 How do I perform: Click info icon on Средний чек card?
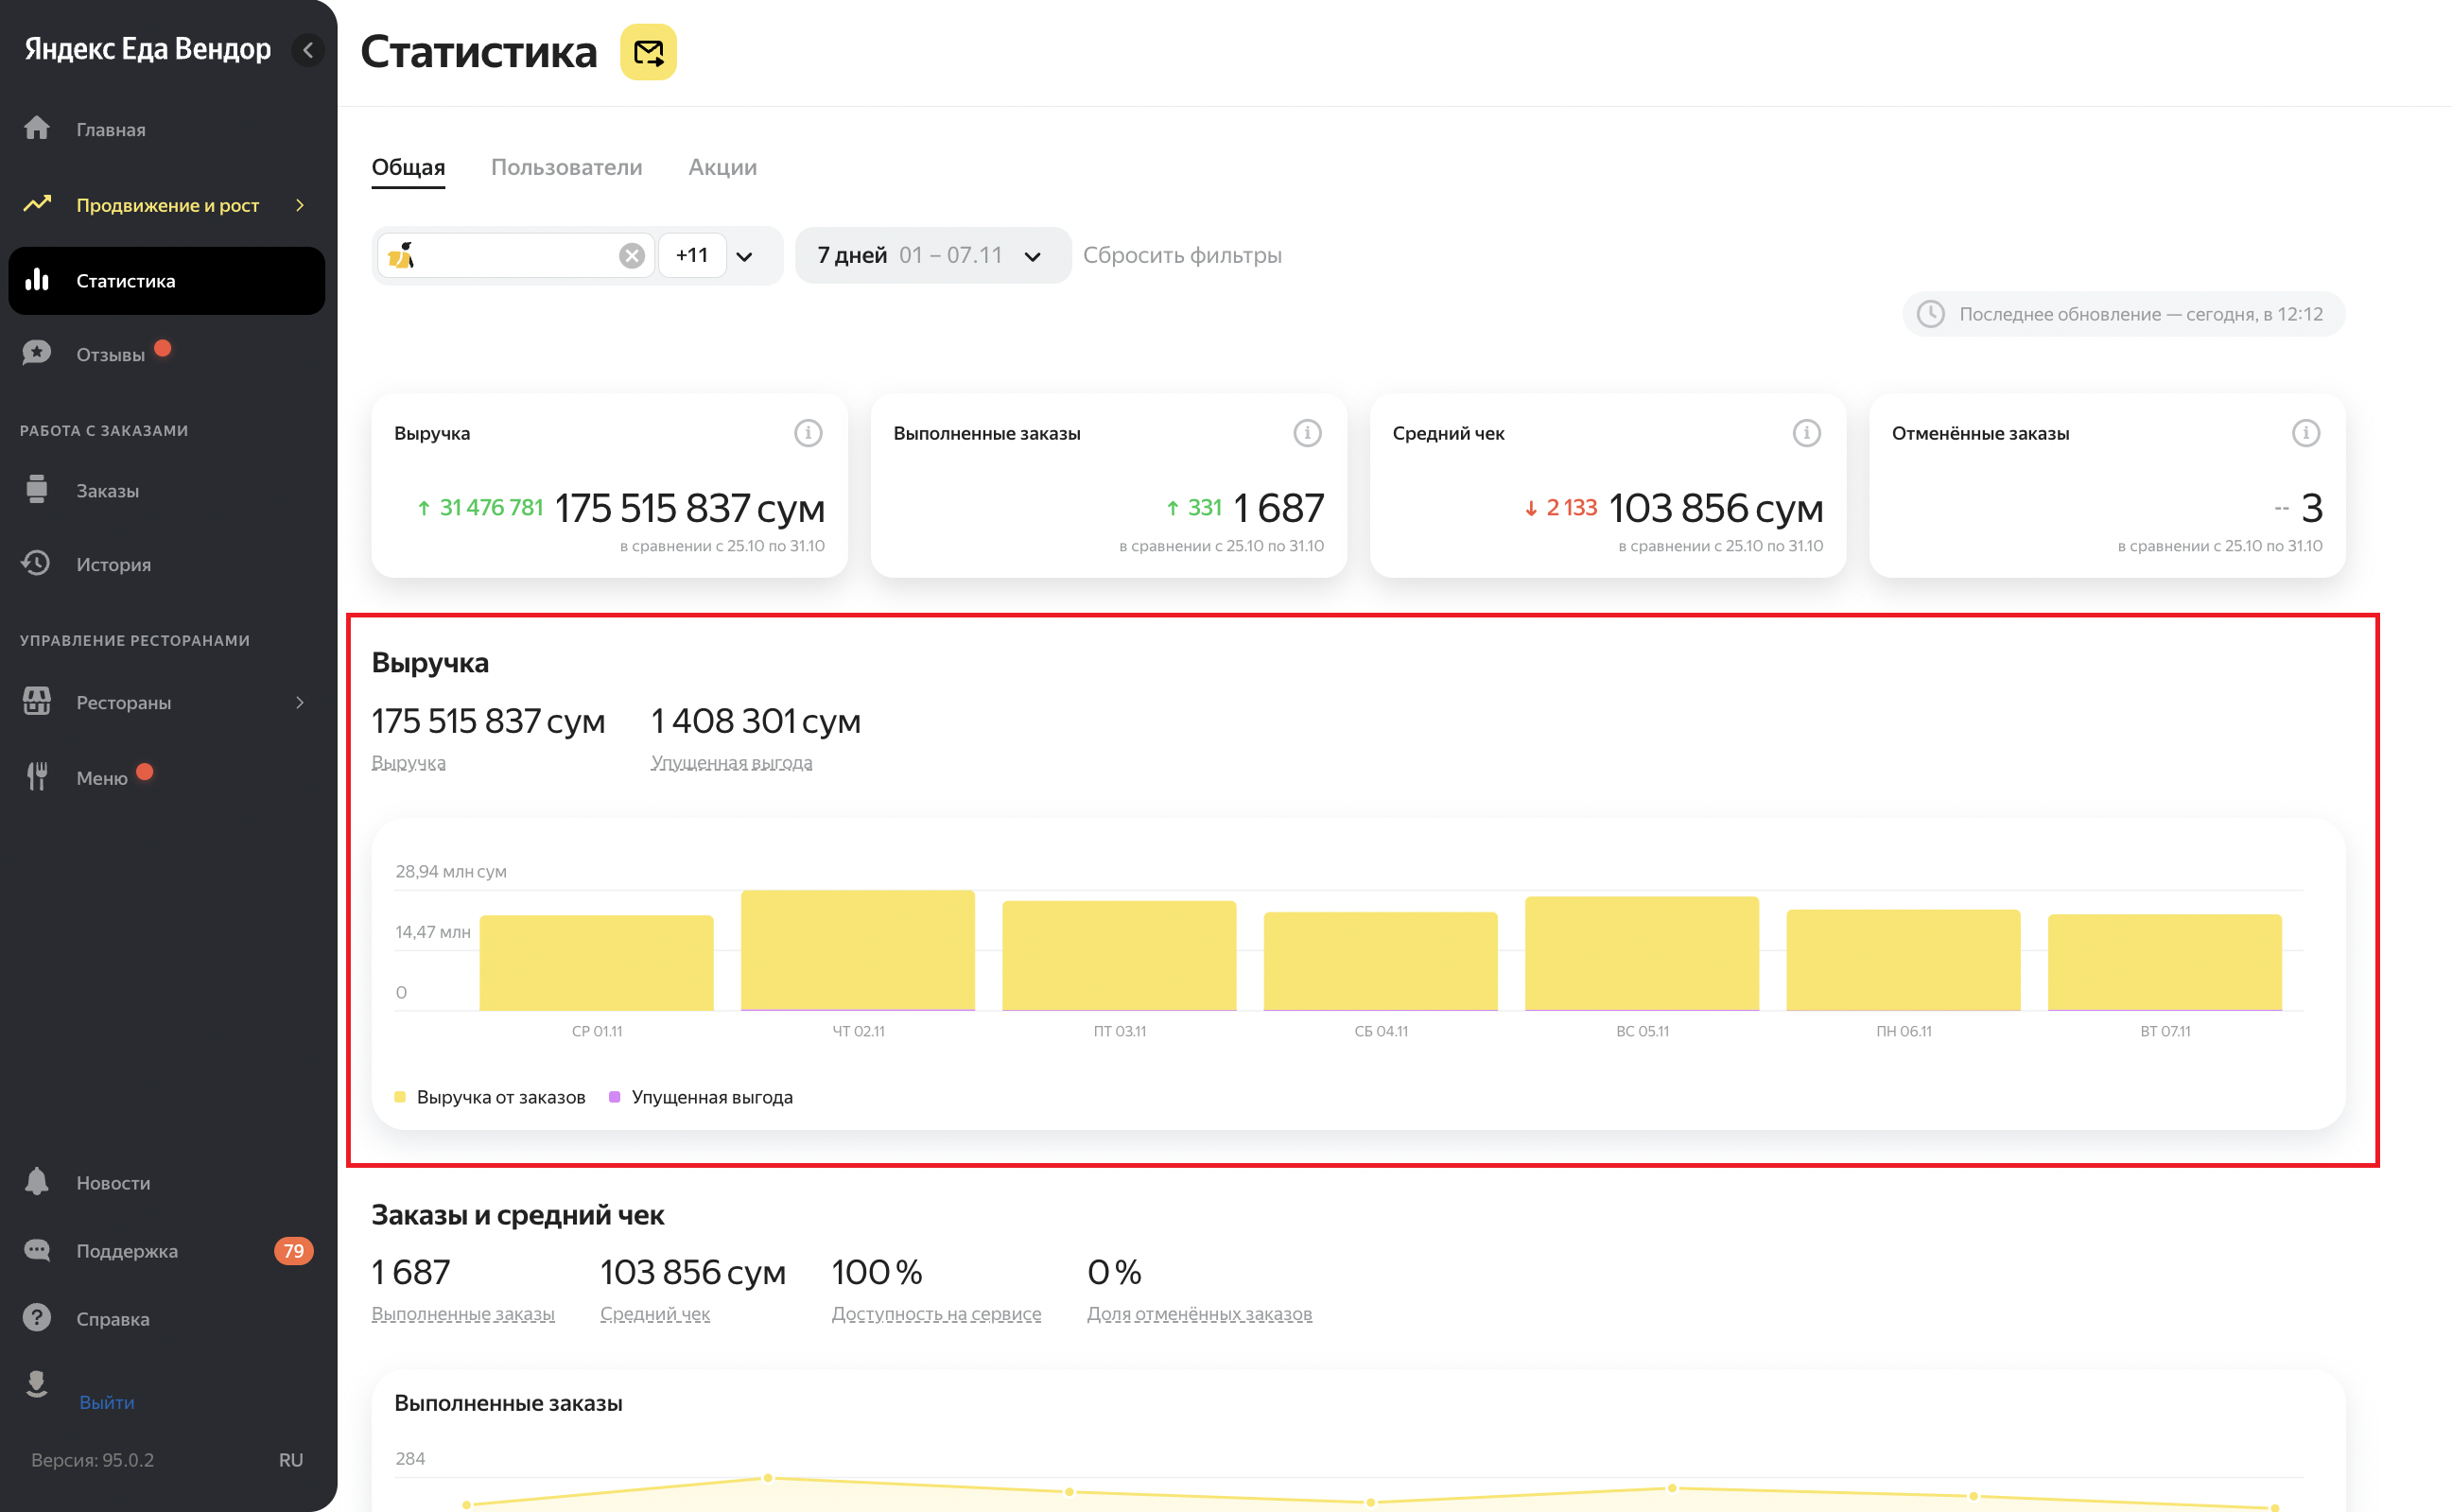pos(1806,433)
